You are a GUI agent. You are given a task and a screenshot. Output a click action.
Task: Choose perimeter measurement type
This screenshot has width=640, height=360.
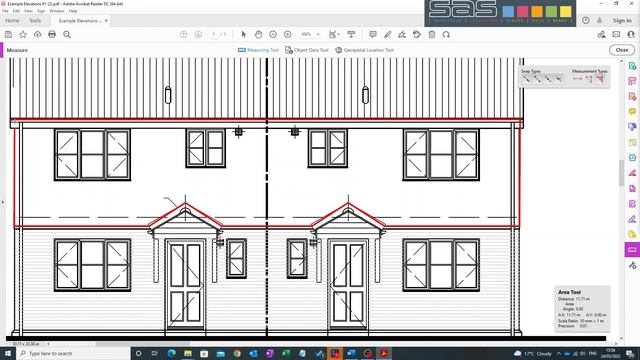point(589,79)
